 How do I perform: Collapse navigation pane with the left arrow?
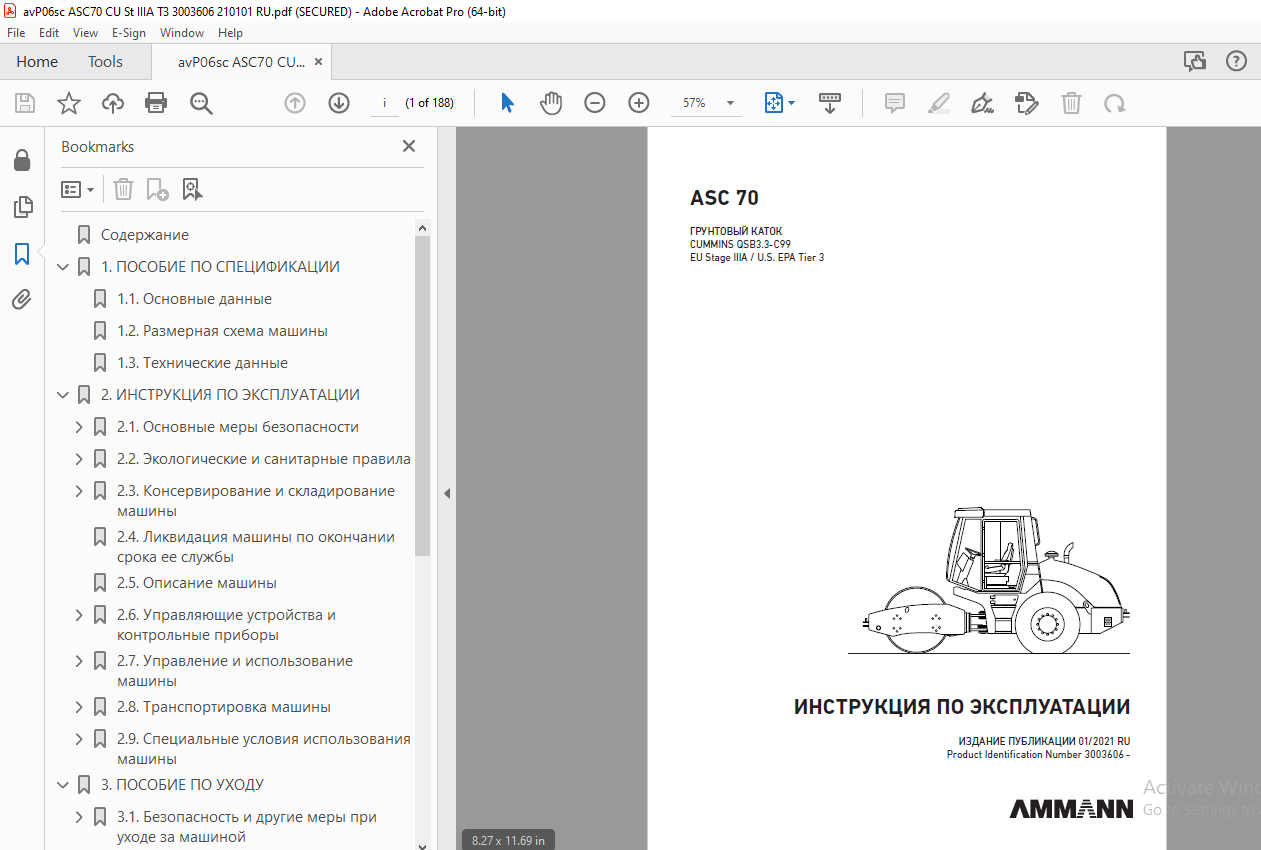point(447,493)
